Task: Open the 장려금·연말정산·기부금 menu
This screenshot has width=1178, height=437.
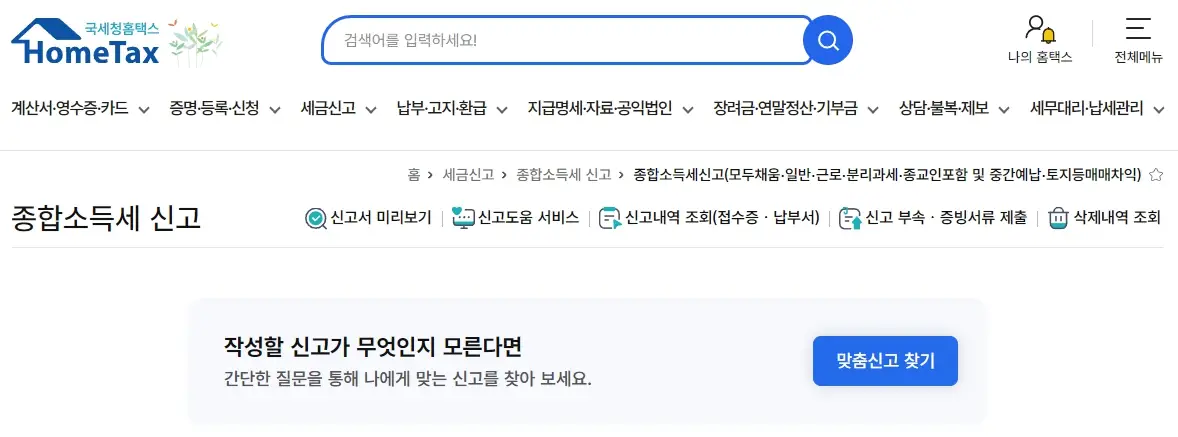Action: 786,109
